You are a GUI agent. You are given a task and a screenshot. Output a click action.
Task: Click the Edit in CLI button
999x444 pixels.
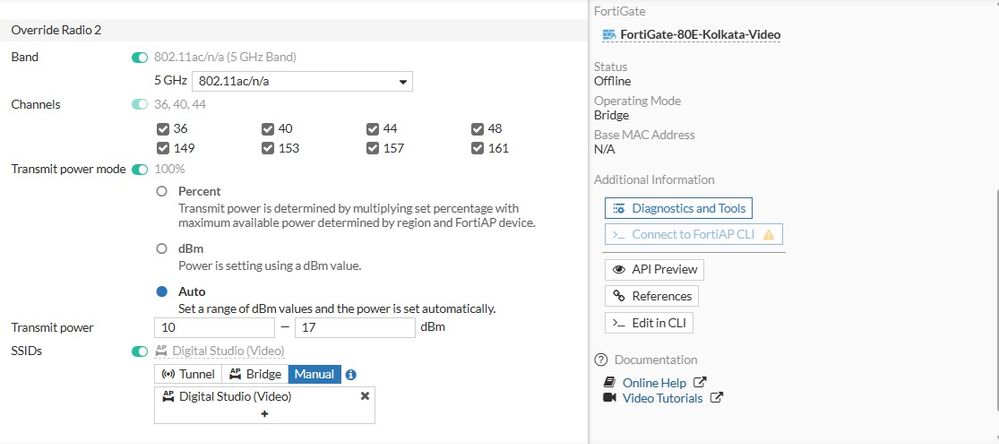point(649,323)
